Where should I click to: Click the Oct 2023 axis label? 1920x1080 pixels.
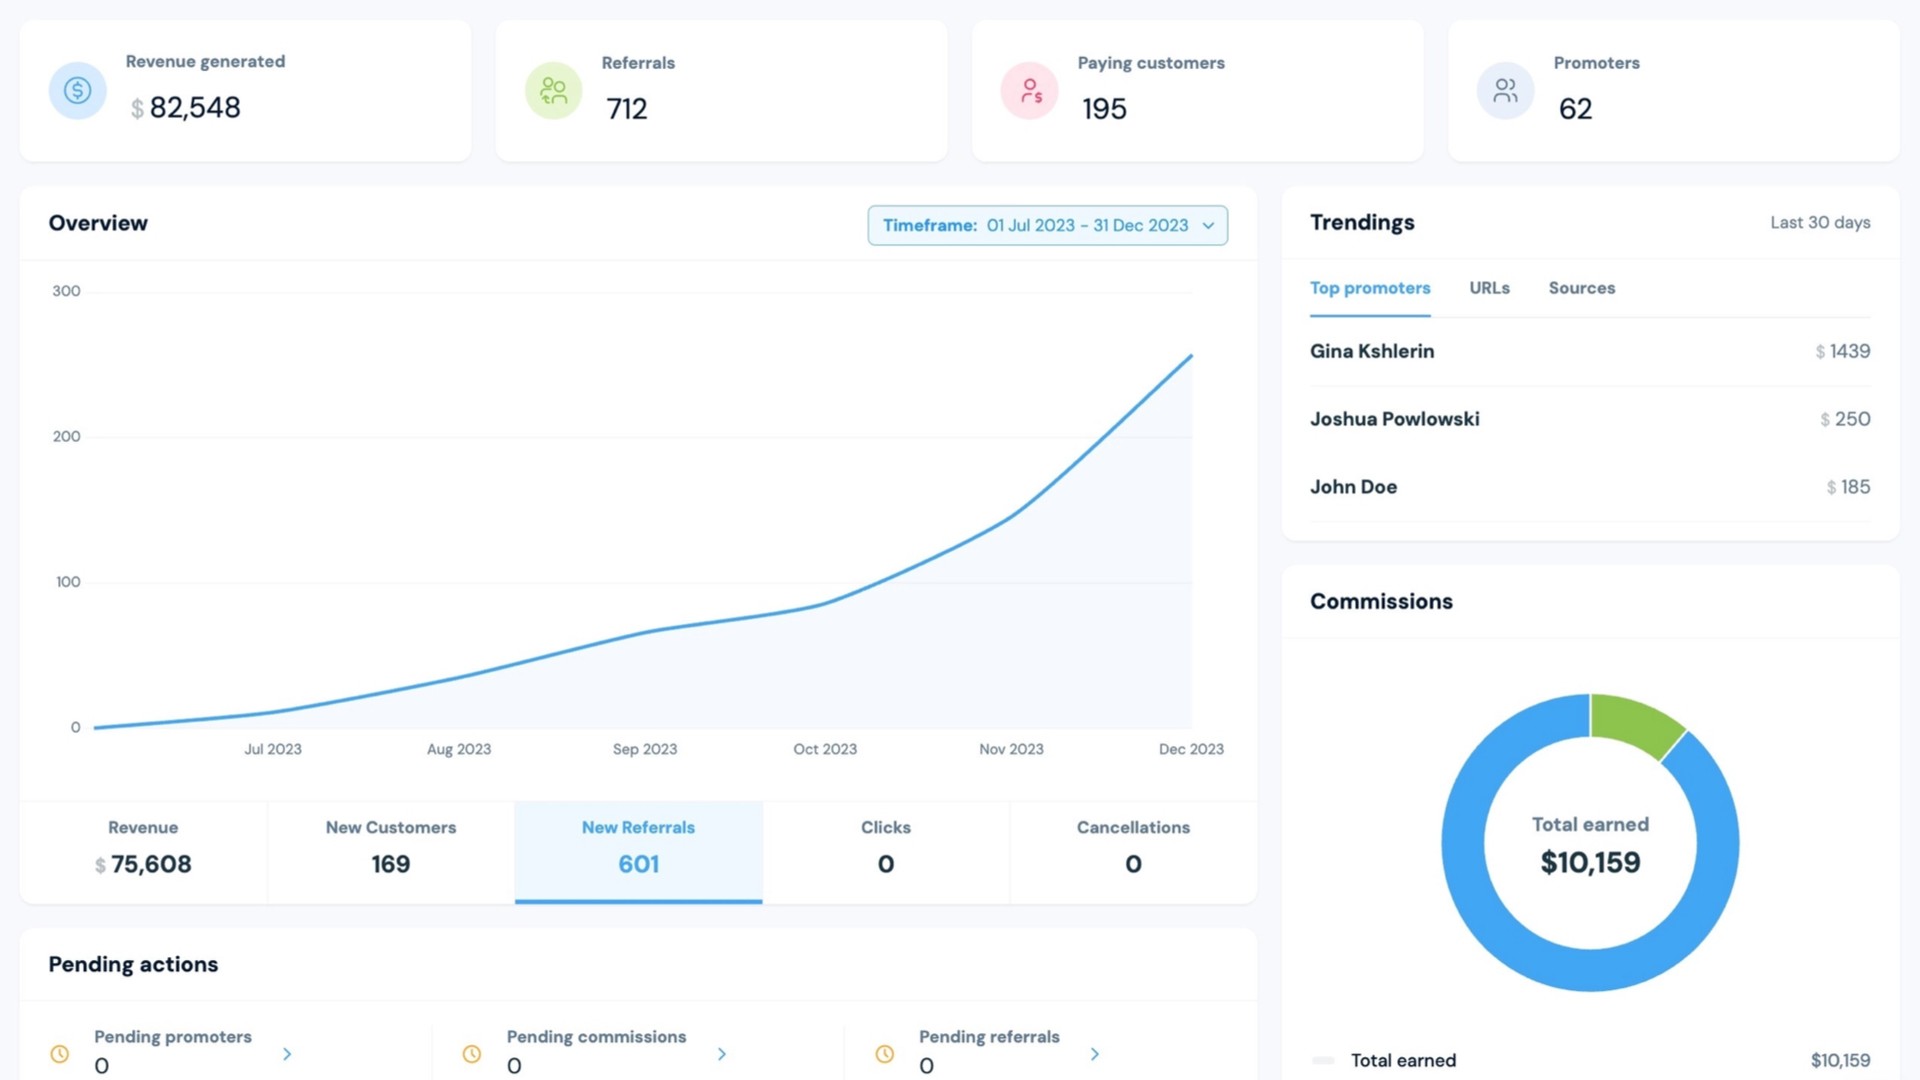point(825,749)
